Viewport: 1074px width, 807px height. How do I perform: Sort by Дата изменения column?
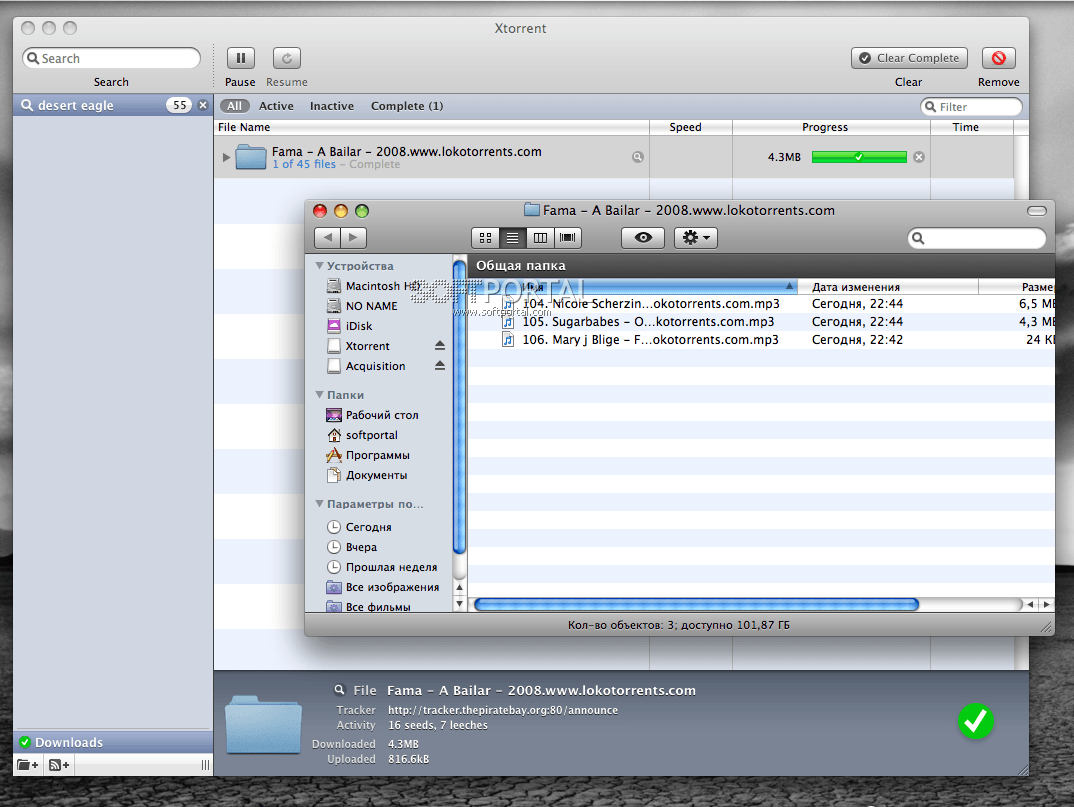click(888, 287)
